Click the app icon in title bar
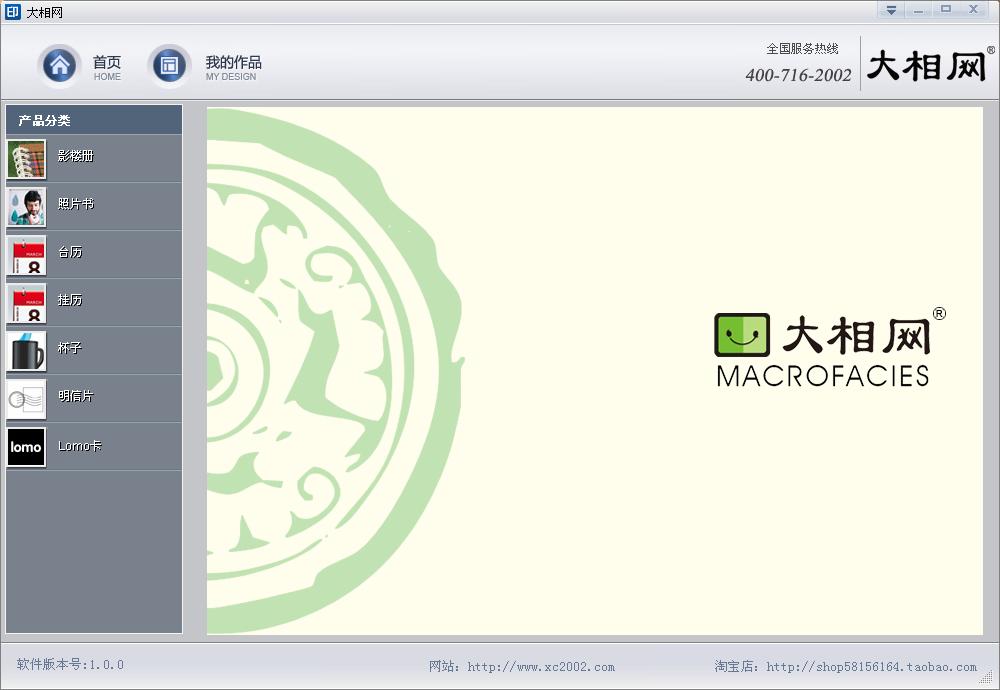Viewport: 1000px width, 690px height. point(13,11)
